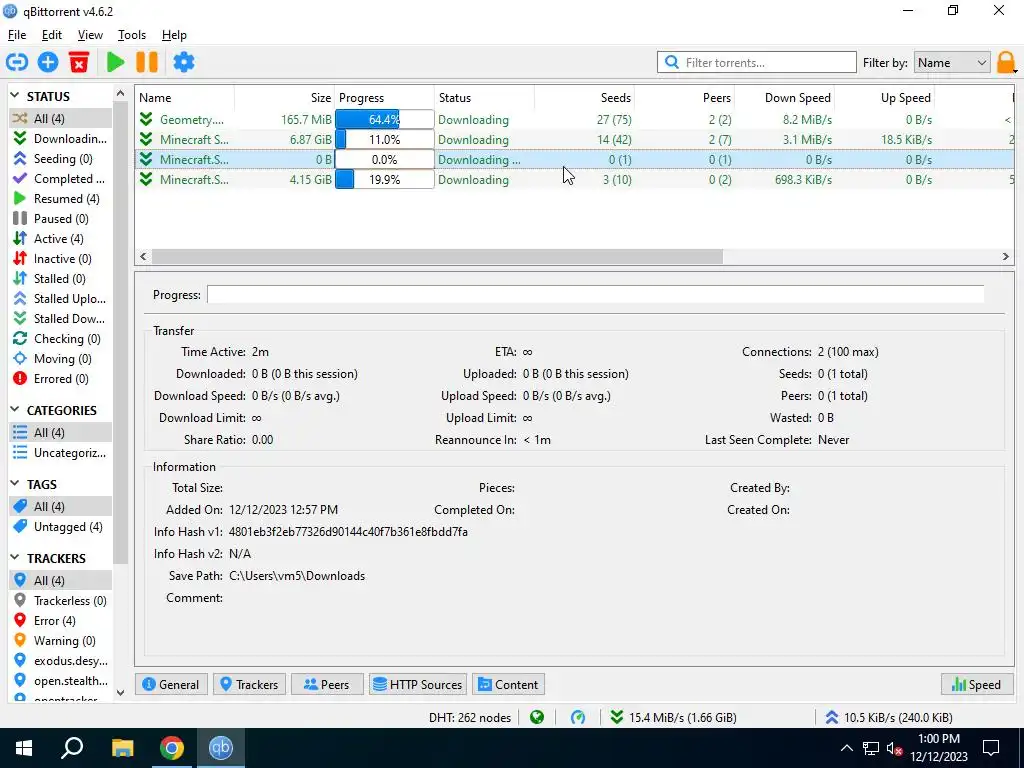The width and height of the screenshot is (1024, 768).
Task: Click the red Remove torrent icon
Action: [x=79, y=62]
